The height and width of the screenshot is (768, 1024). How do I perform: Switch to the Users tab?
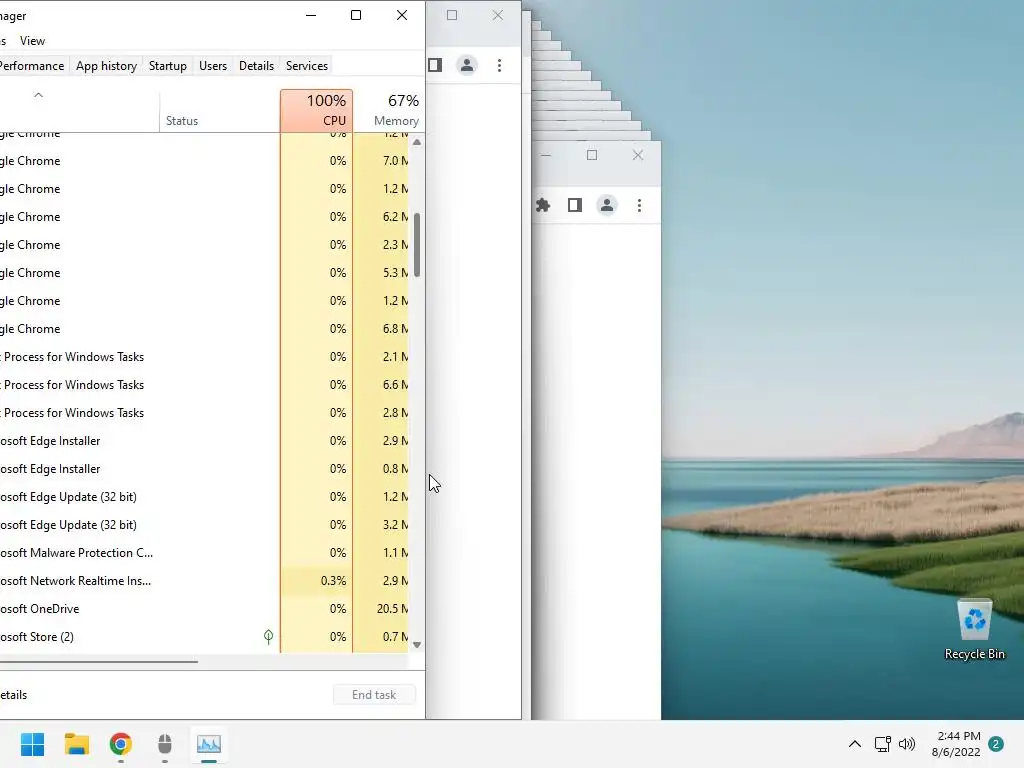[x=213, y=65]
